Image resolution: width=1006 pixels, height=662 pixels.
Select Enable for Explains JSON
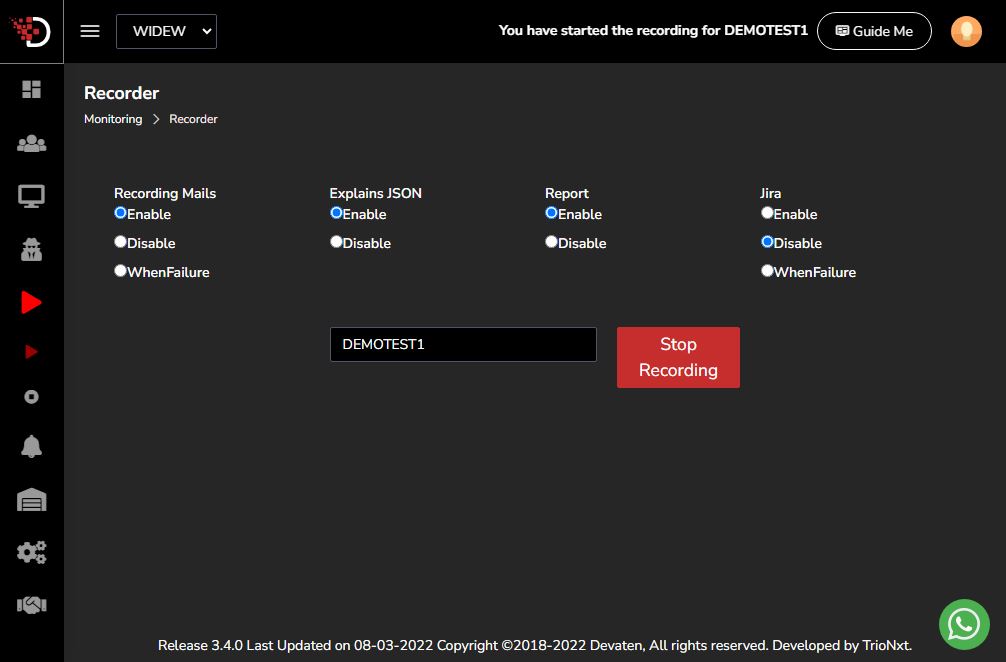[336, 213]
